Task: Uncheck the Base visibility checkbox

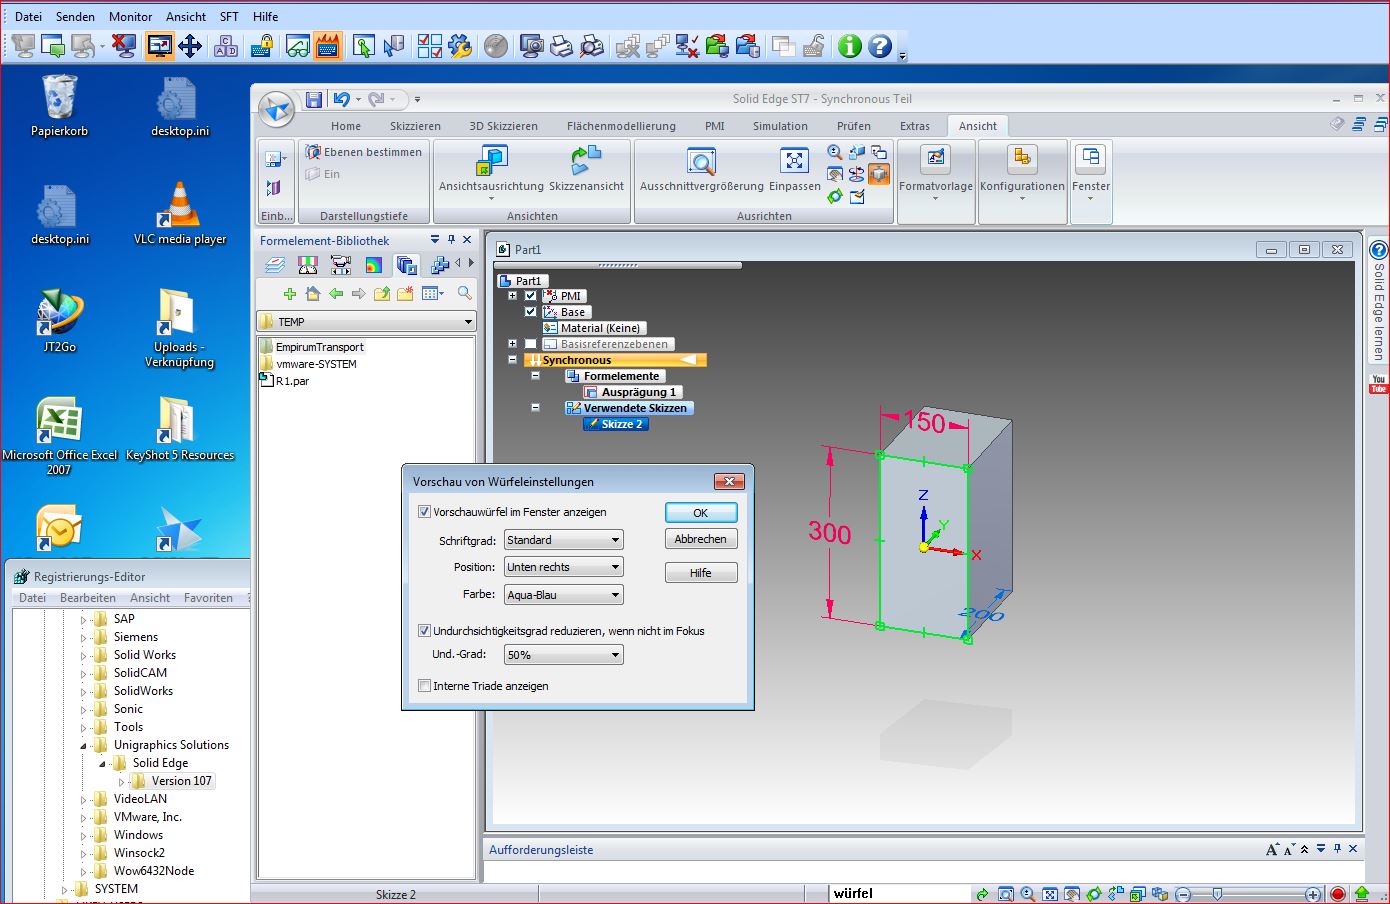Action: (x=531, y=312)
